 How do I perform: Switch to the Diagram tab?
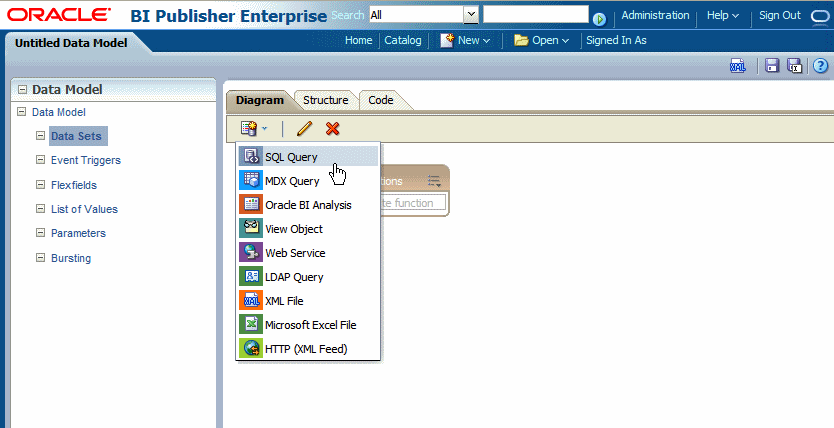coord(260,100)
